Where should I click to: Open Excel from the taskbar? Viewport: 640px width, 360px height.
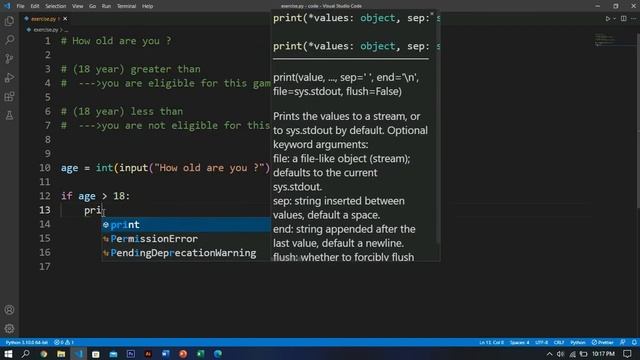pos(200,354)
